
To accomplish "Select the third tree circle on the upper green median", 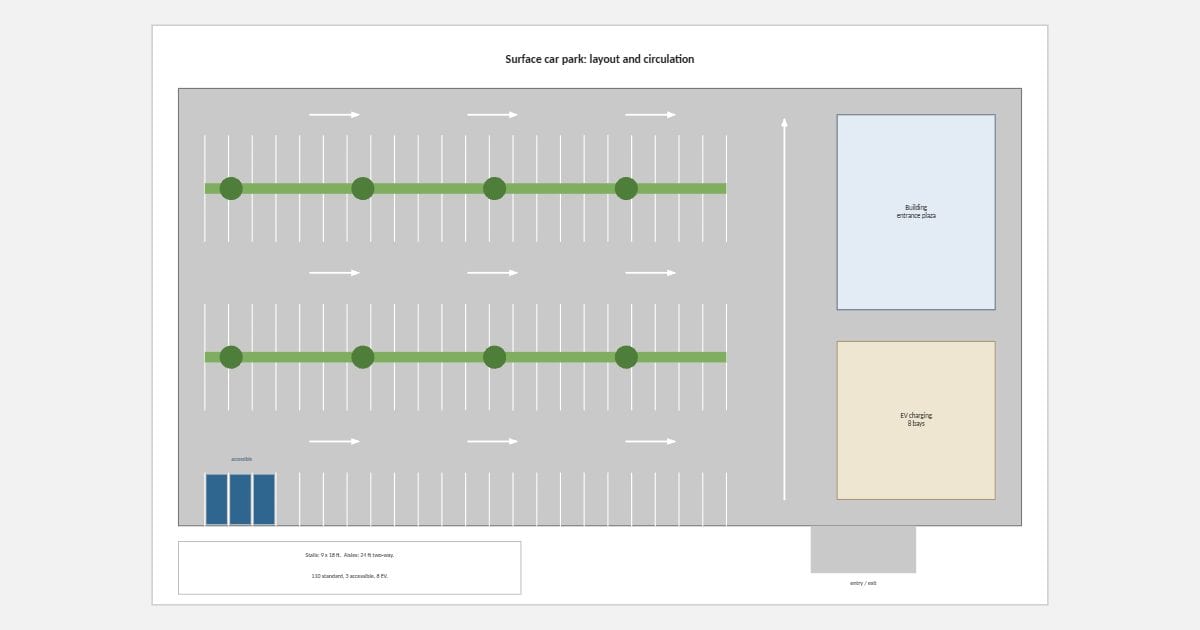I will click(x=494, y=188).
